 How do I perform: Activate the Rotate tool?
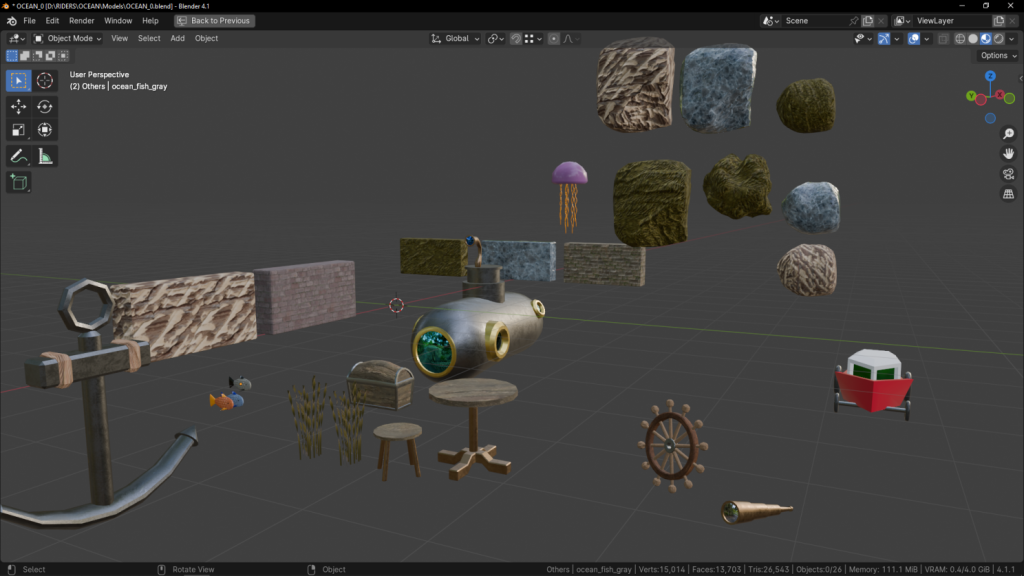[x=45, y=107]
